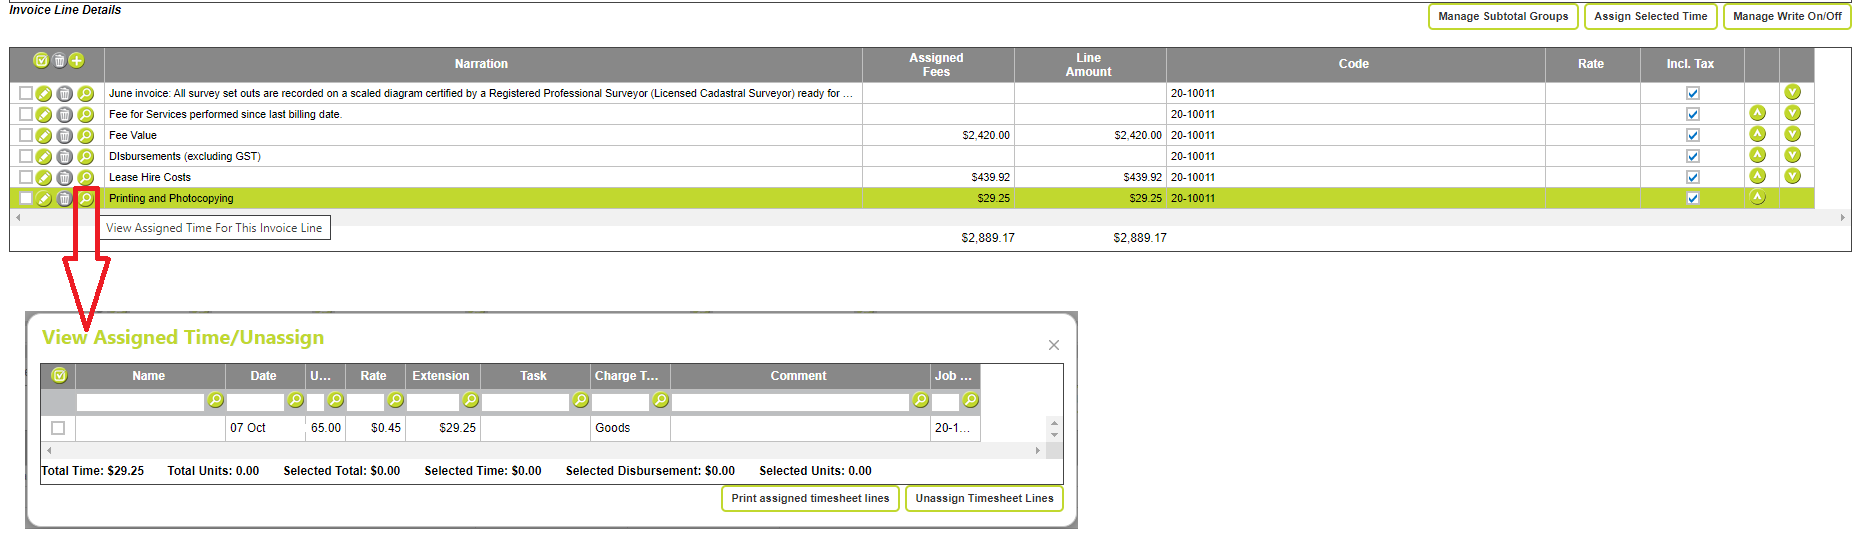This screenshot has height=557, width=1863.
Task: Move Lease Hire Costs line down
Action: (x=1792, y=177)
